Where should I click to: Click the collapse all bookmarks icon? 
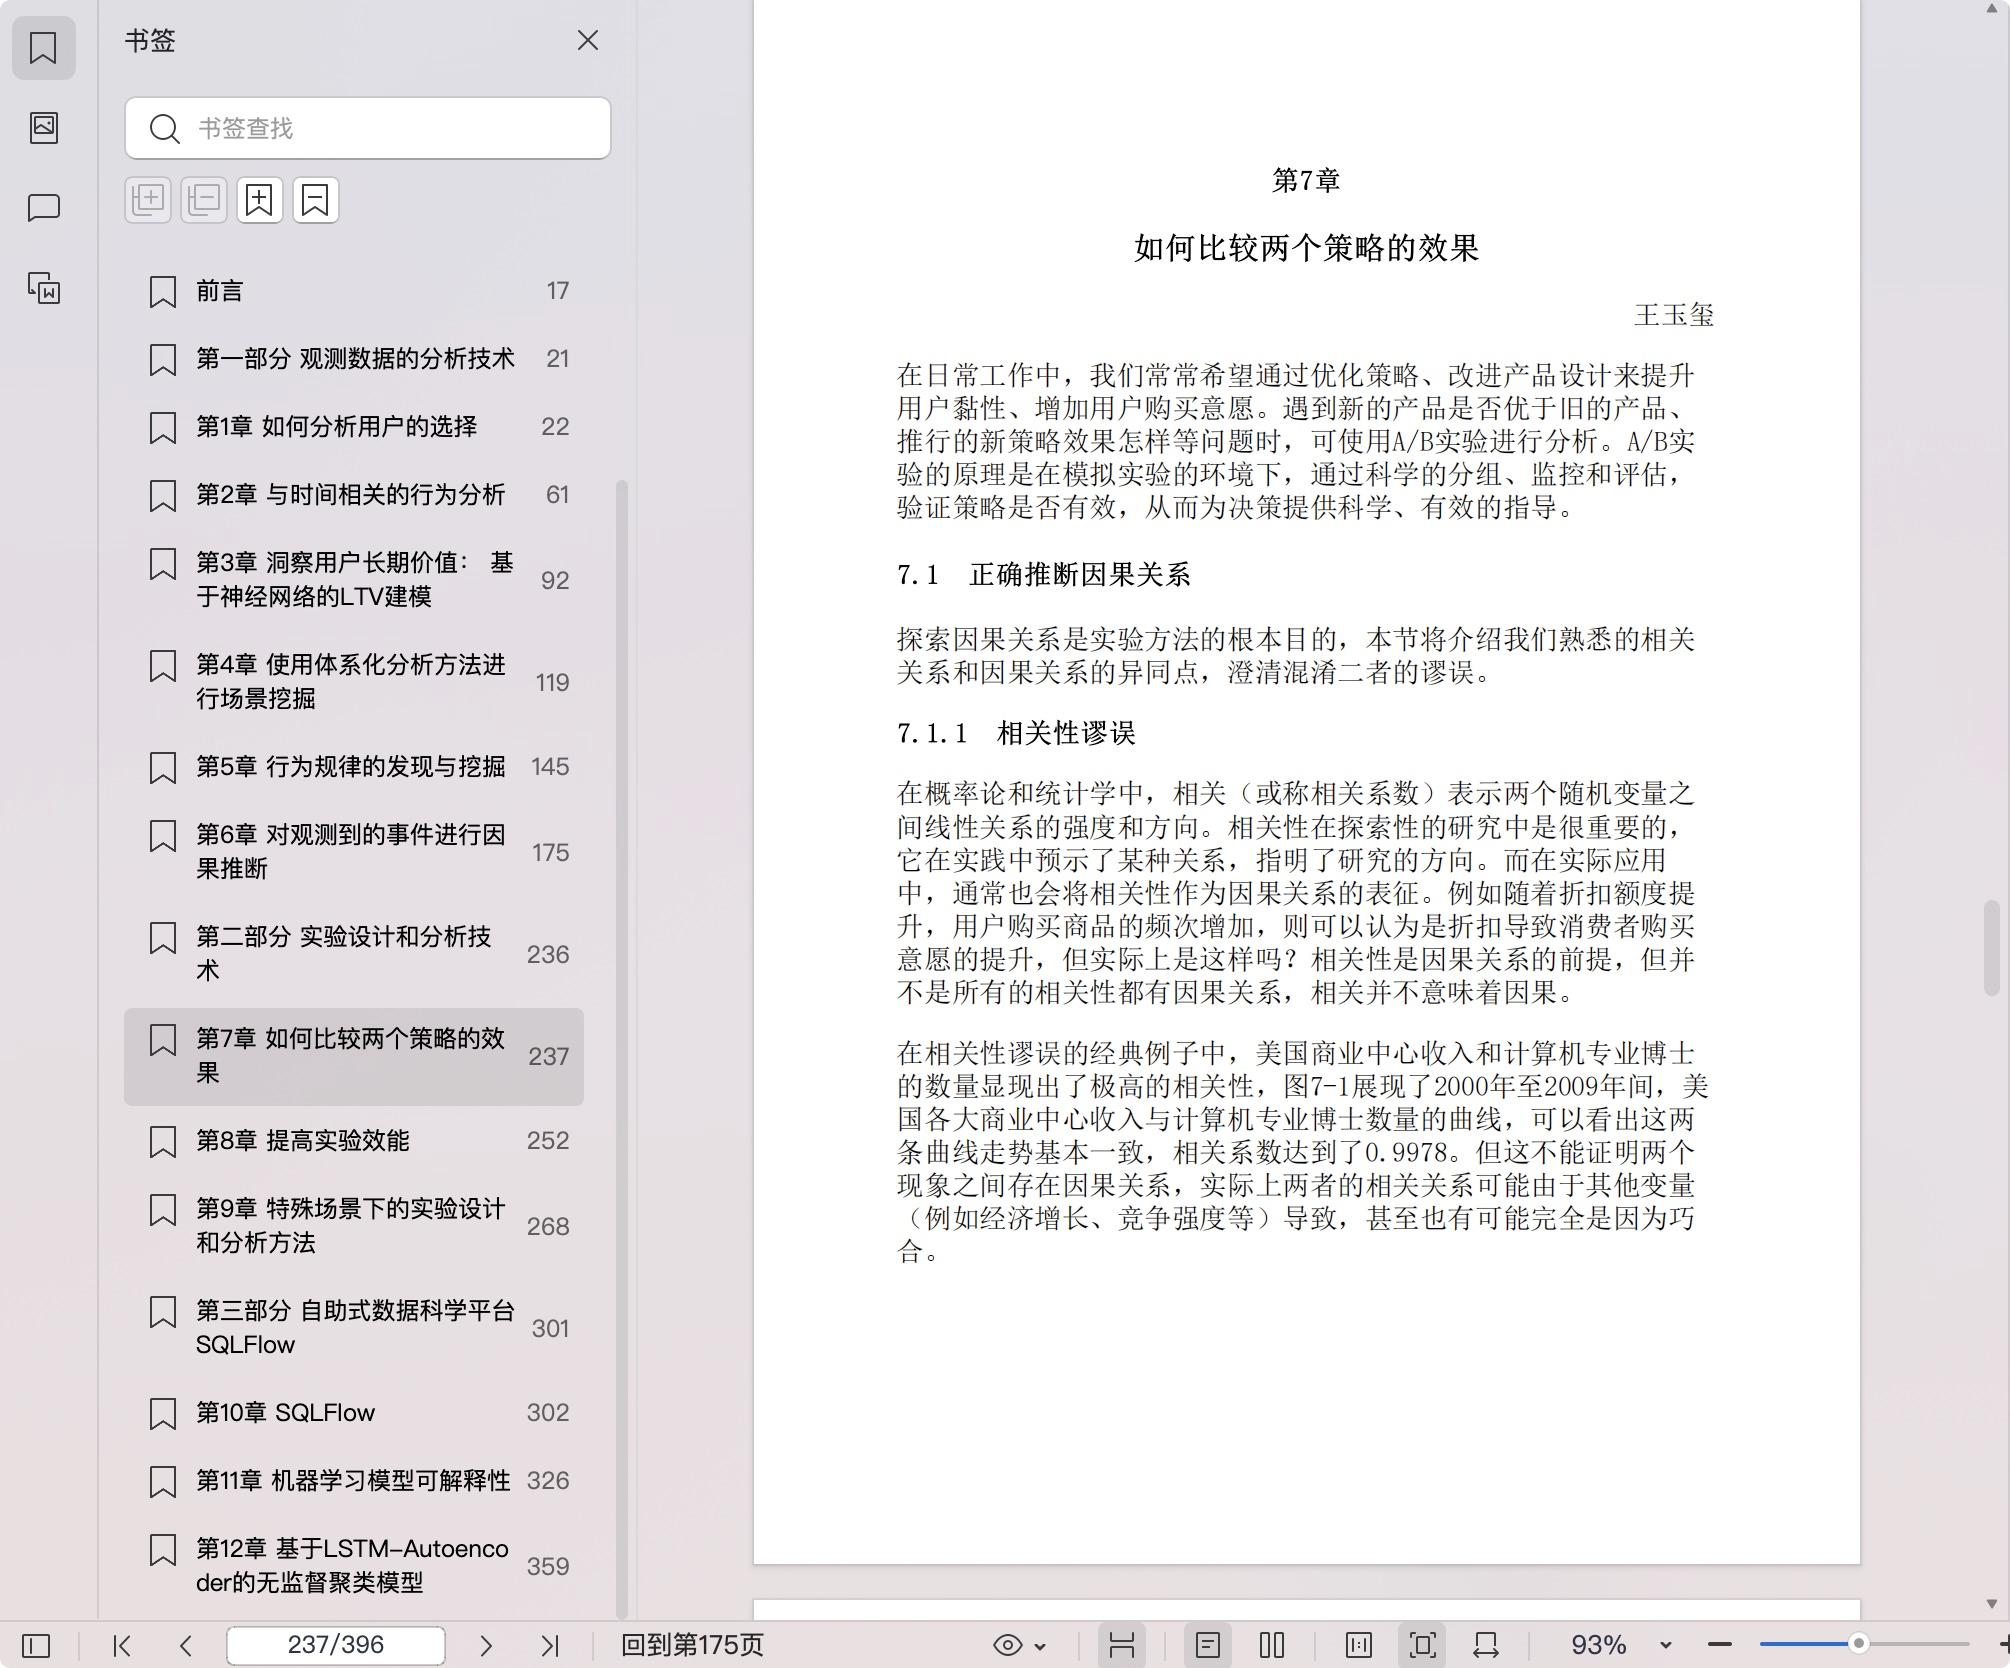204,200
